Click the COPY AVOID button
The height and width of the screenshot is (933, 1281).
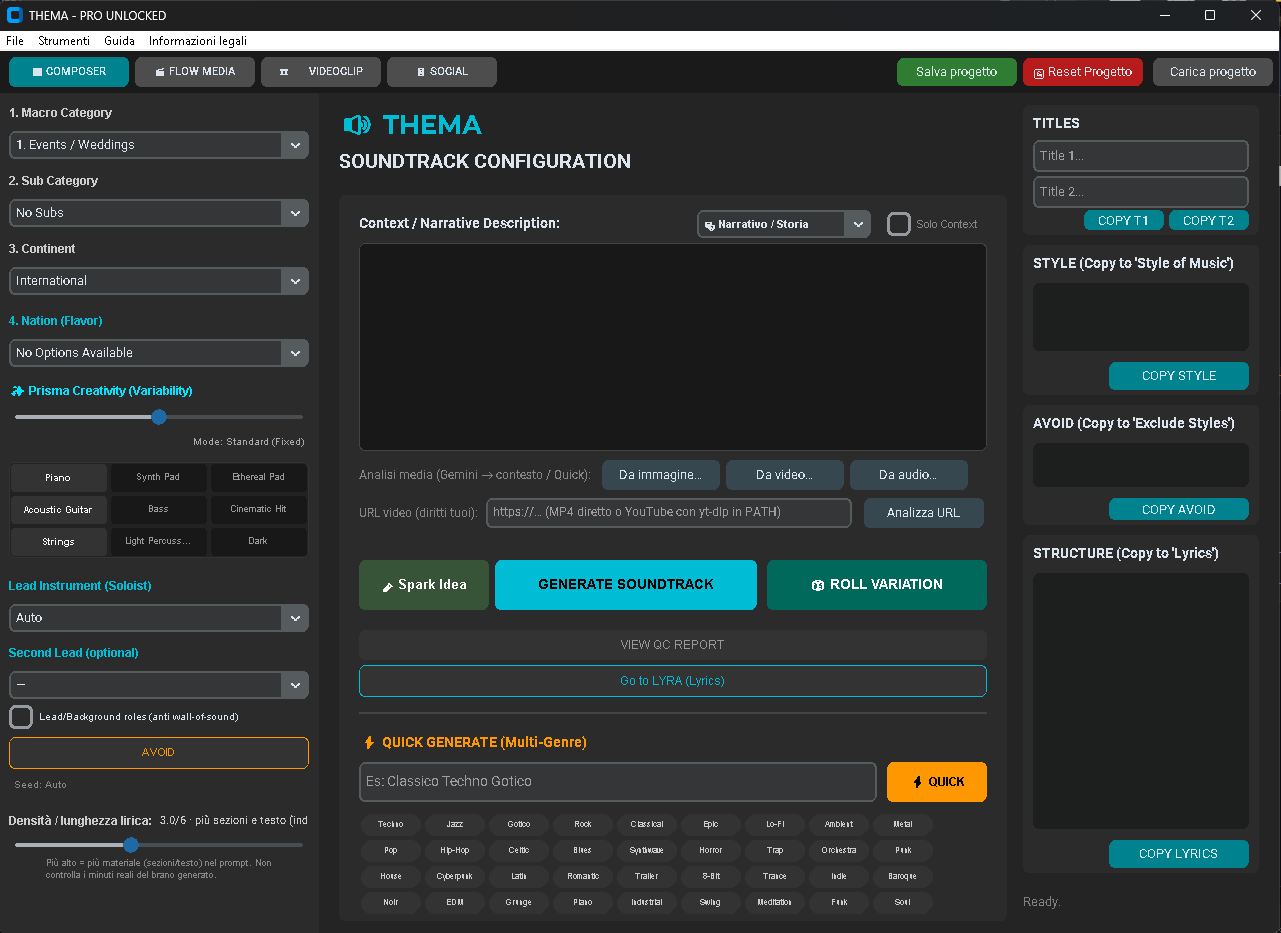pyautogui.click(x=1179, y=510)
